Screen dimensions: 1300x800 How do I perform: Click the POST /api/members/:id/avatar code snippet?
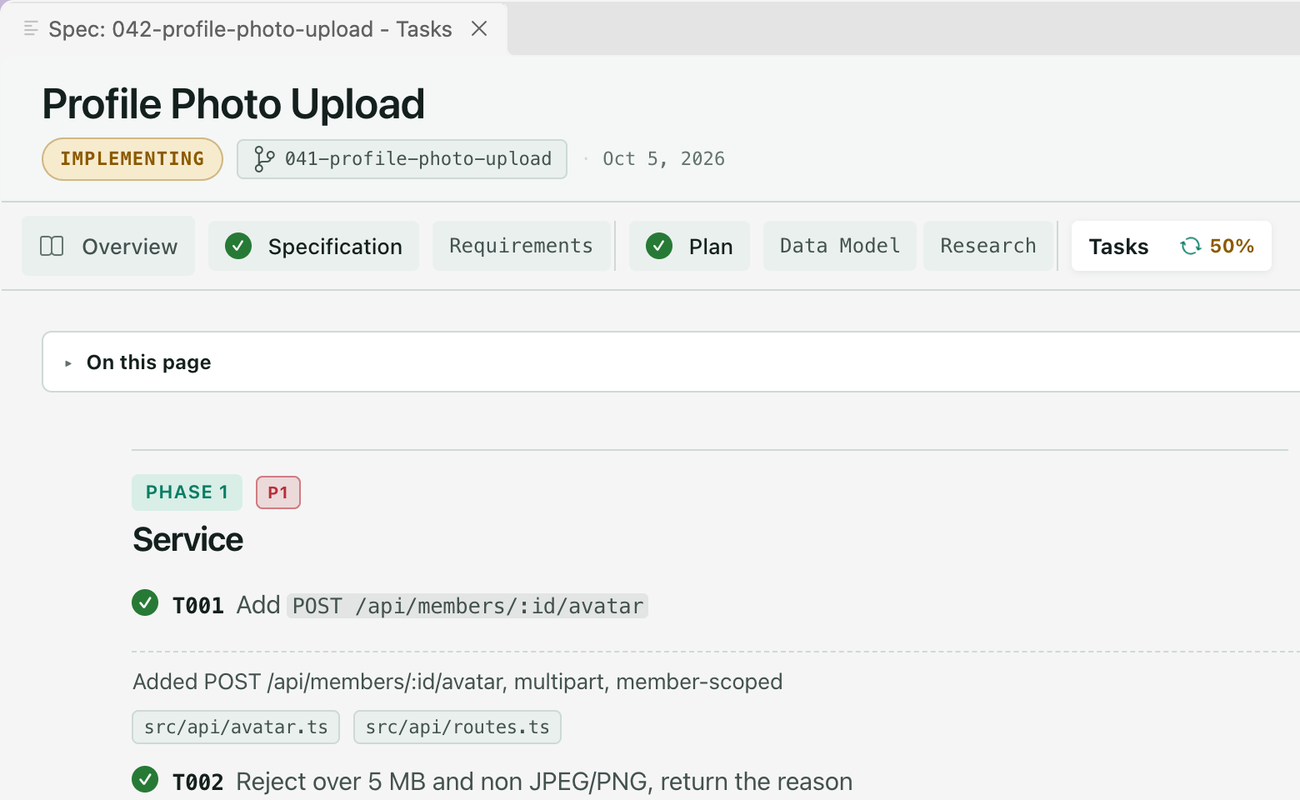click(468, 605)
